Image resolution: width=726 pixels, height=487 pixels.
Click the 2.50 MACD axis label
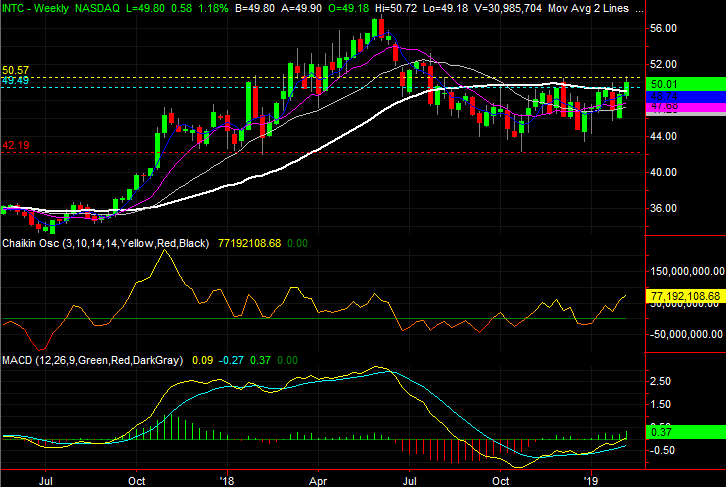click(x=660, y=381)
